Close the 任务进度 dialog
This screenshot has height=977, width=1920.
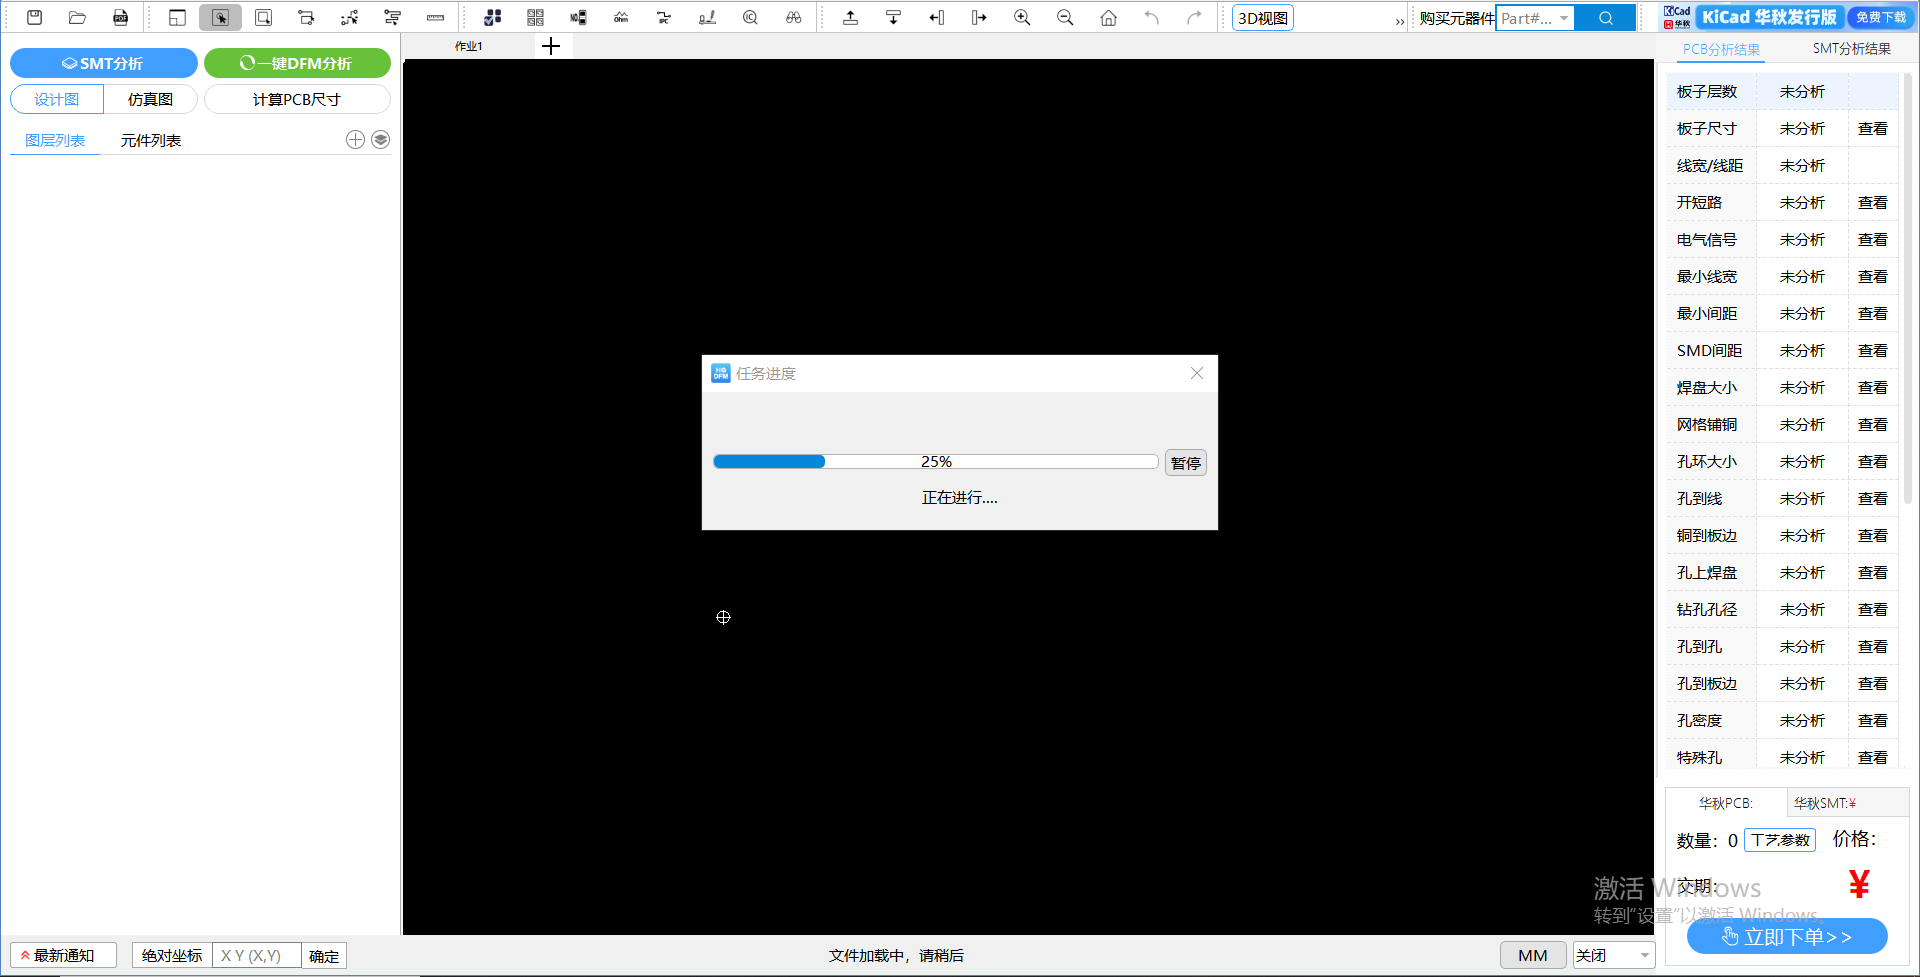click(x=1196, y=373)
